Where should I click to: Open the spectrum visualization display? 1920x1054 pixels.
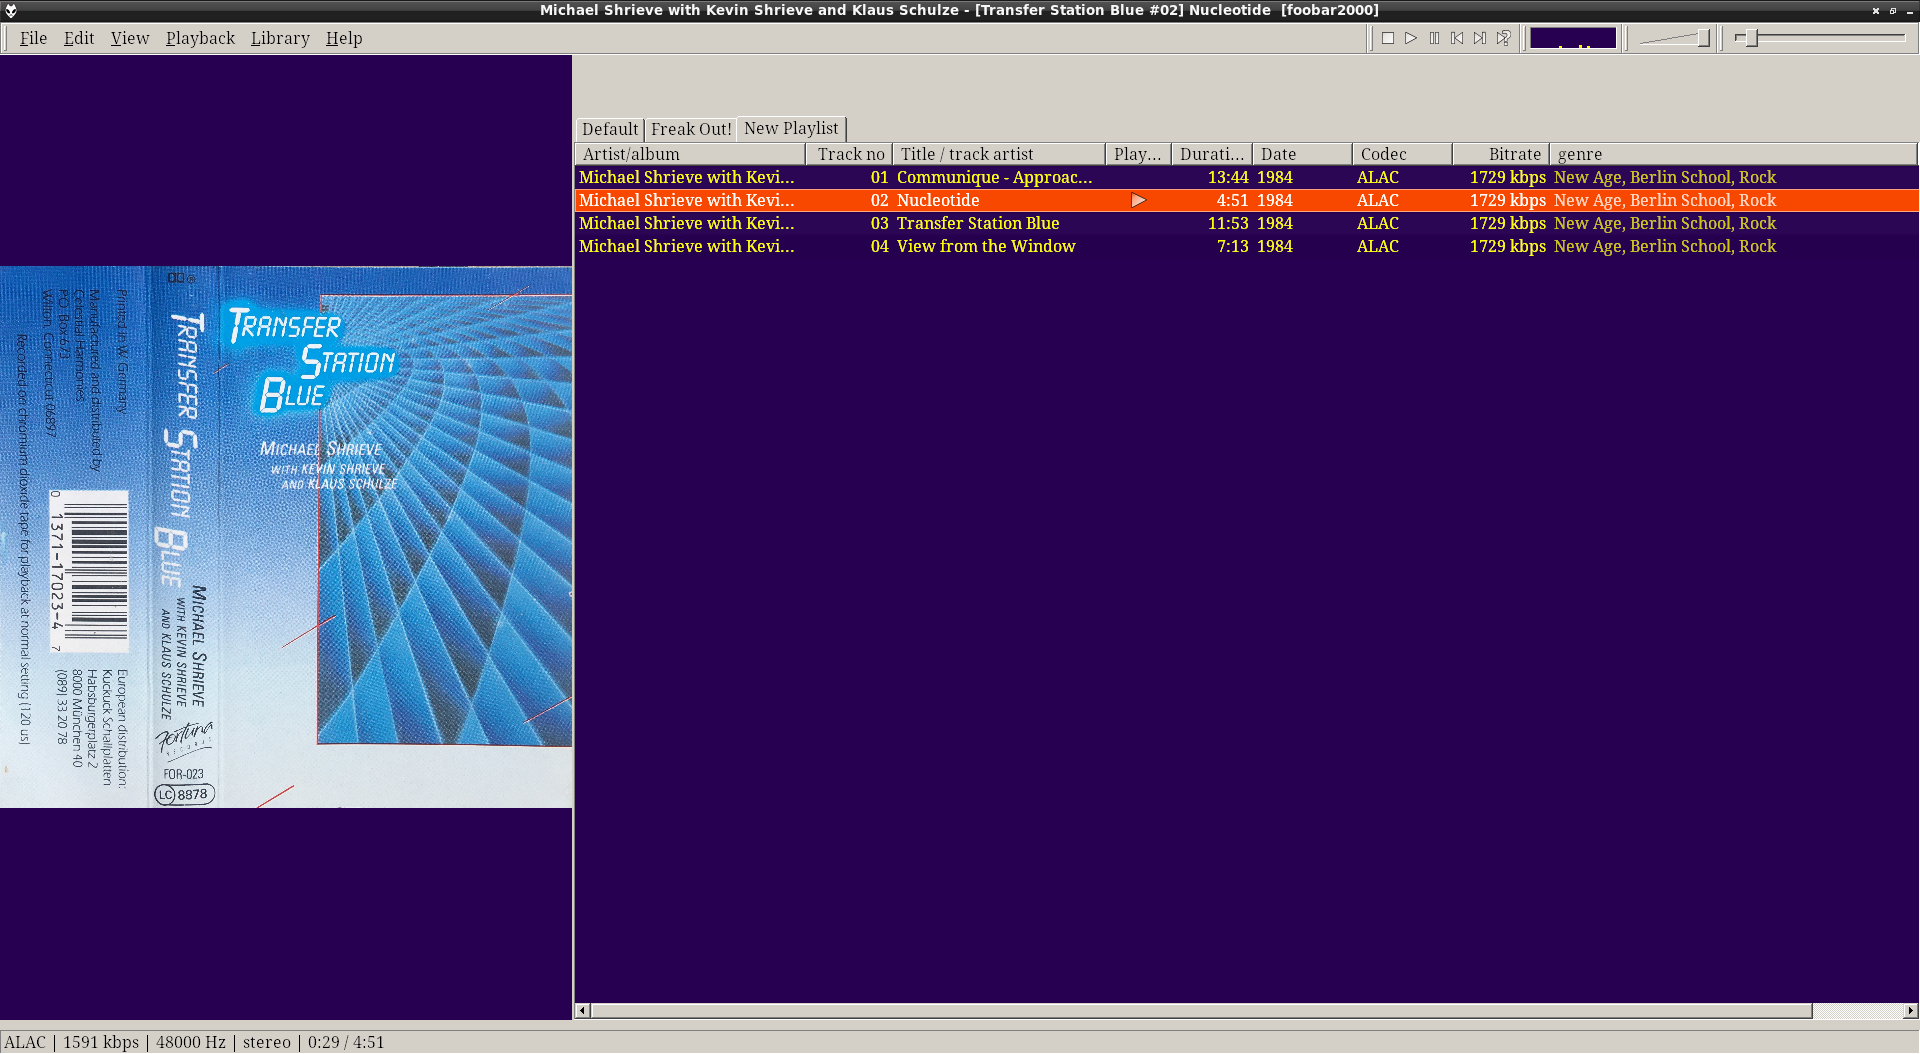point(1573,38)
